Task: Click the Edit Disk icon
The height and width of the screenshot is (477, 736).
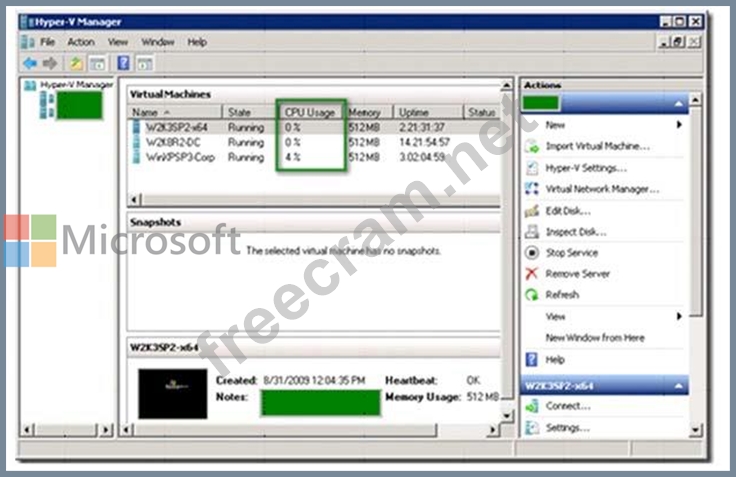Action: click(532, 211)
